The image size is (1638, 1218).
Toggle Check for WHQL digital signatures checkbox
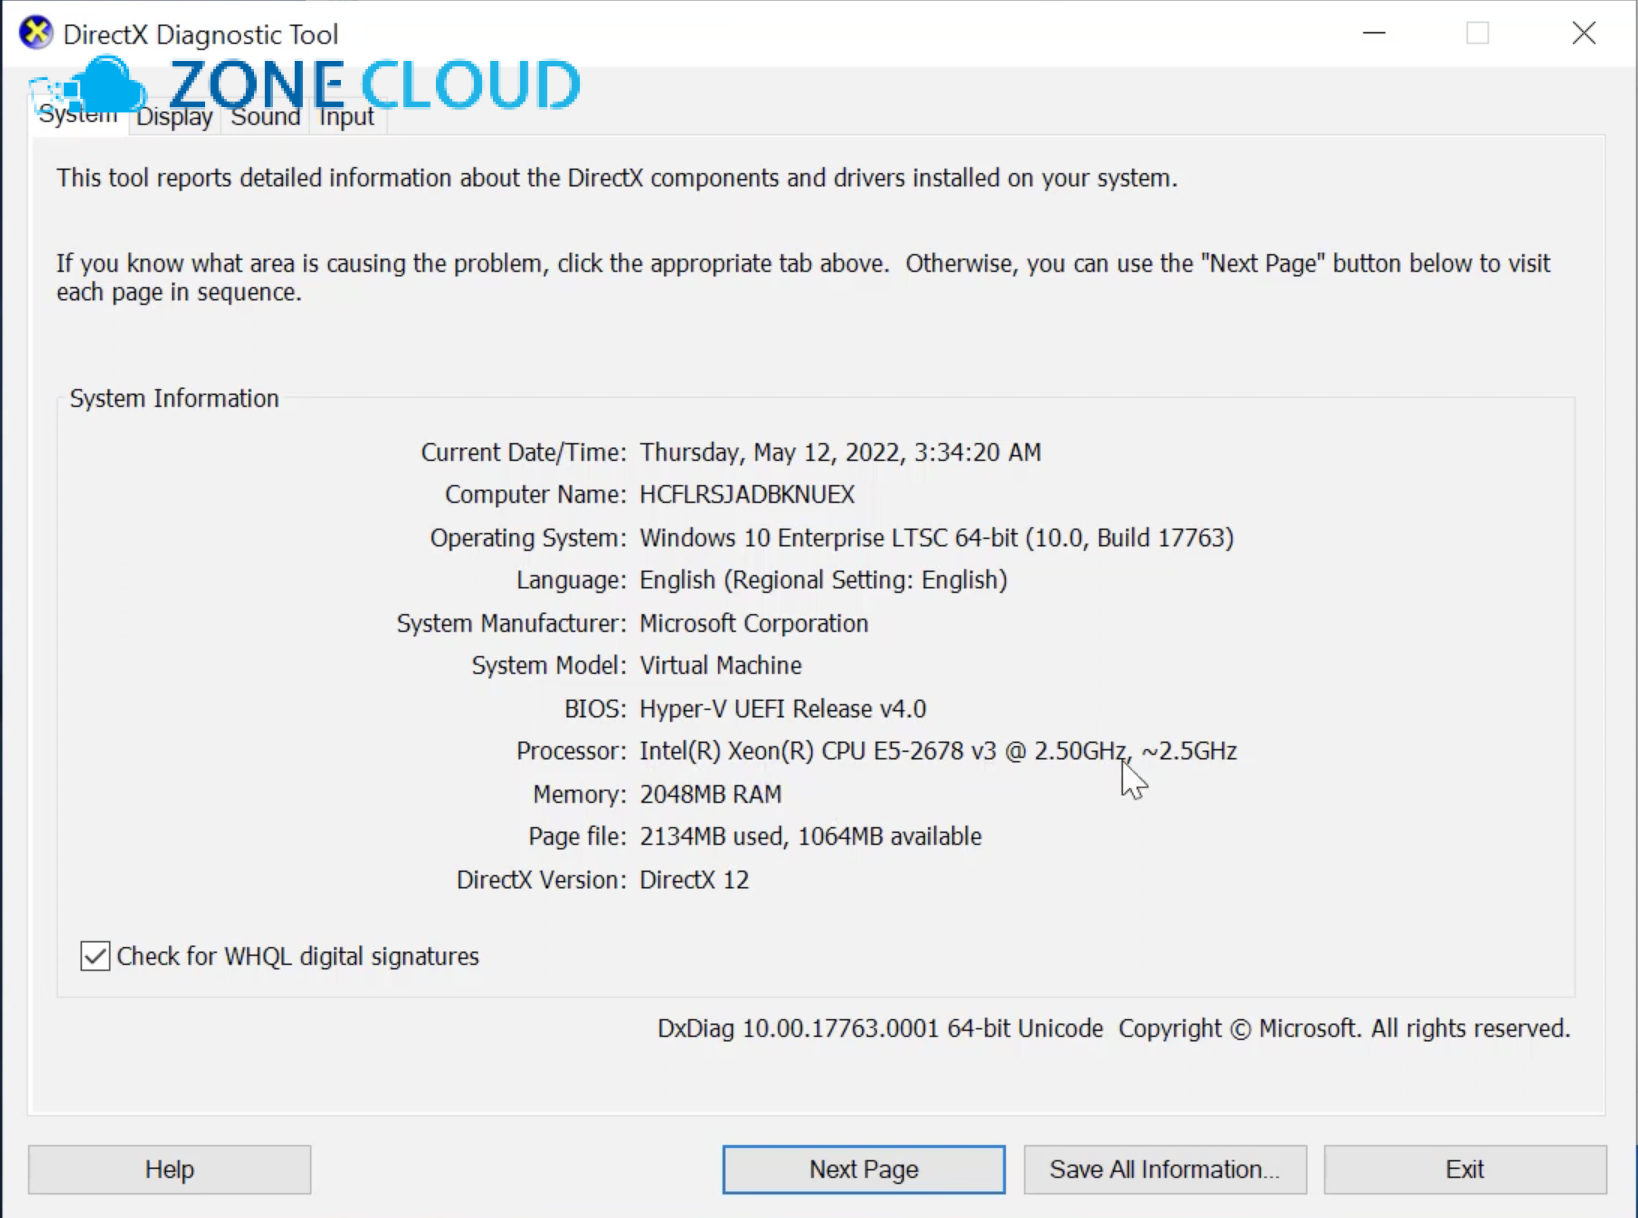click(95, 956)
